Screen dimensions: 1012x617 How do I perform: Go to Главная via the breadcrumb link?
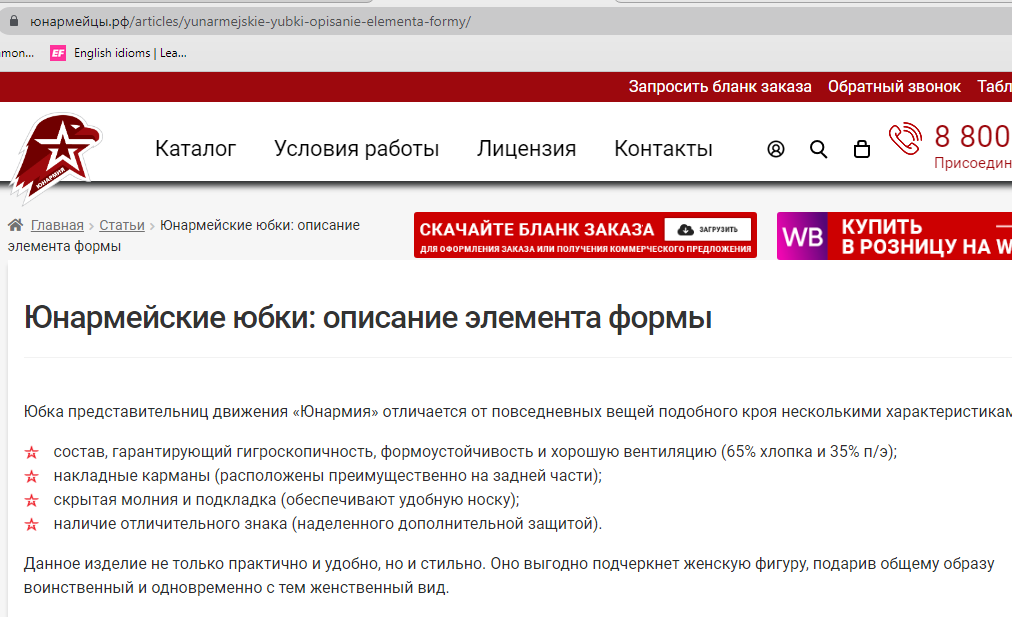point(56,225)
